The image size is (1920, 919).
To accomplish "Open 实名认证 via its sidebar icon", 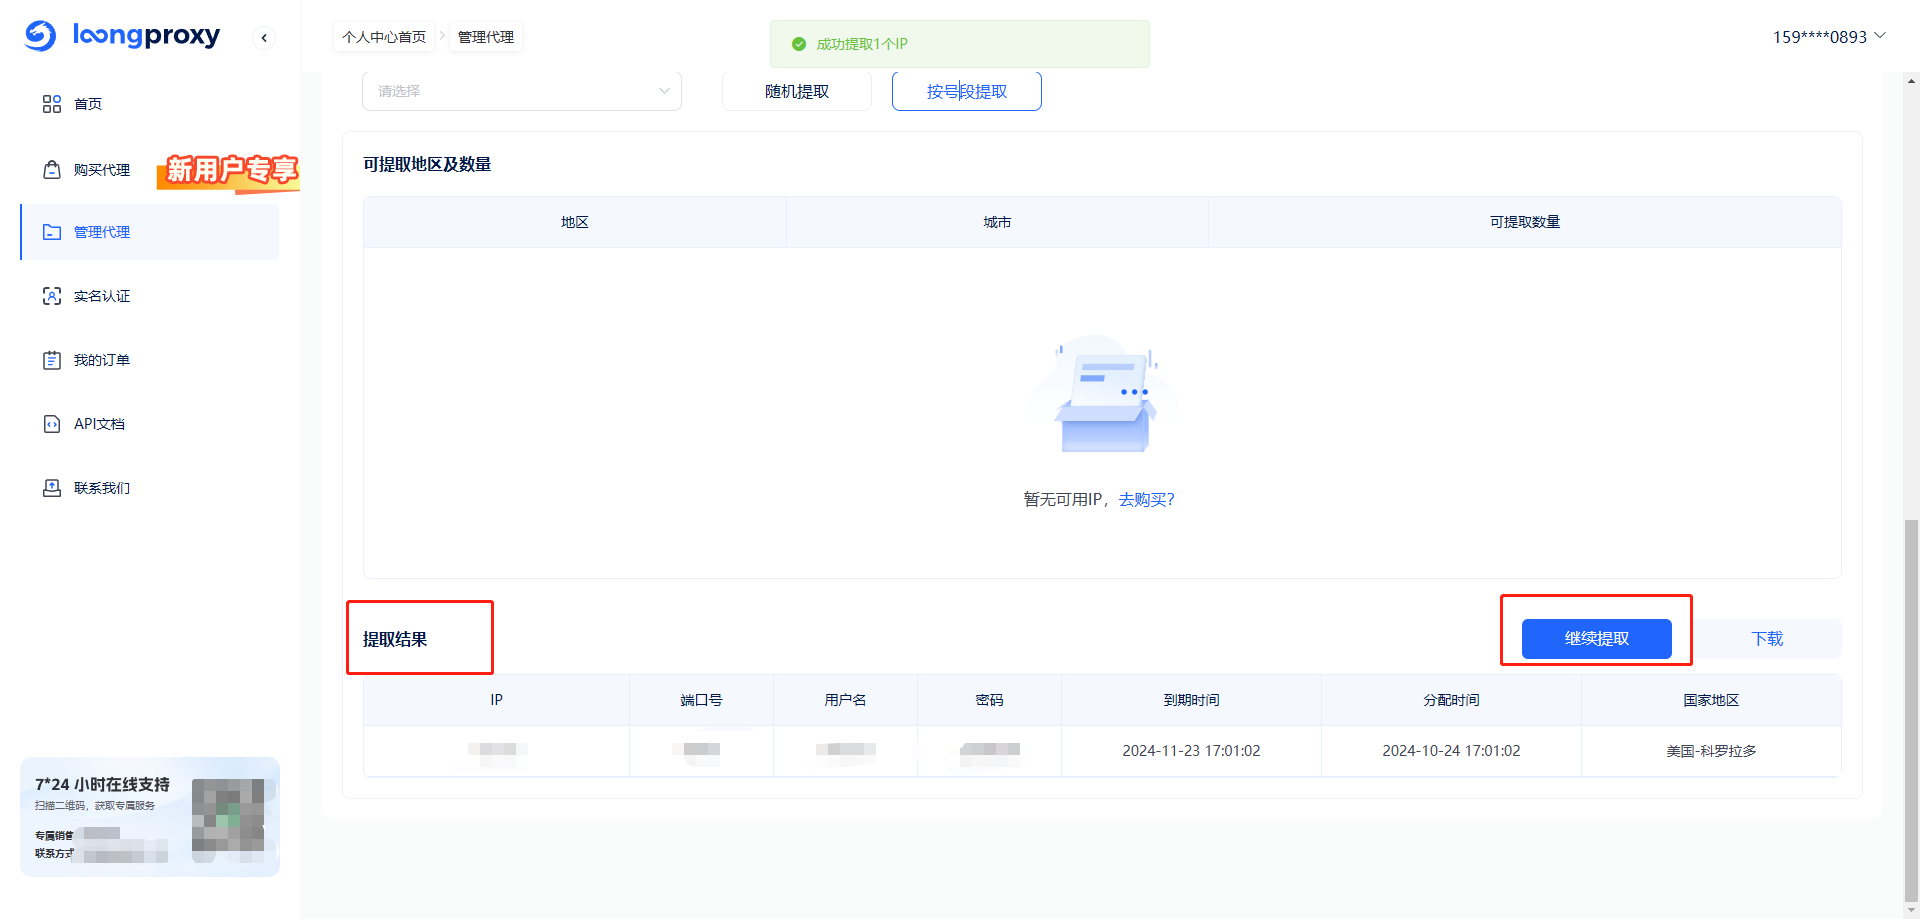I will click(x=52, y=295).
